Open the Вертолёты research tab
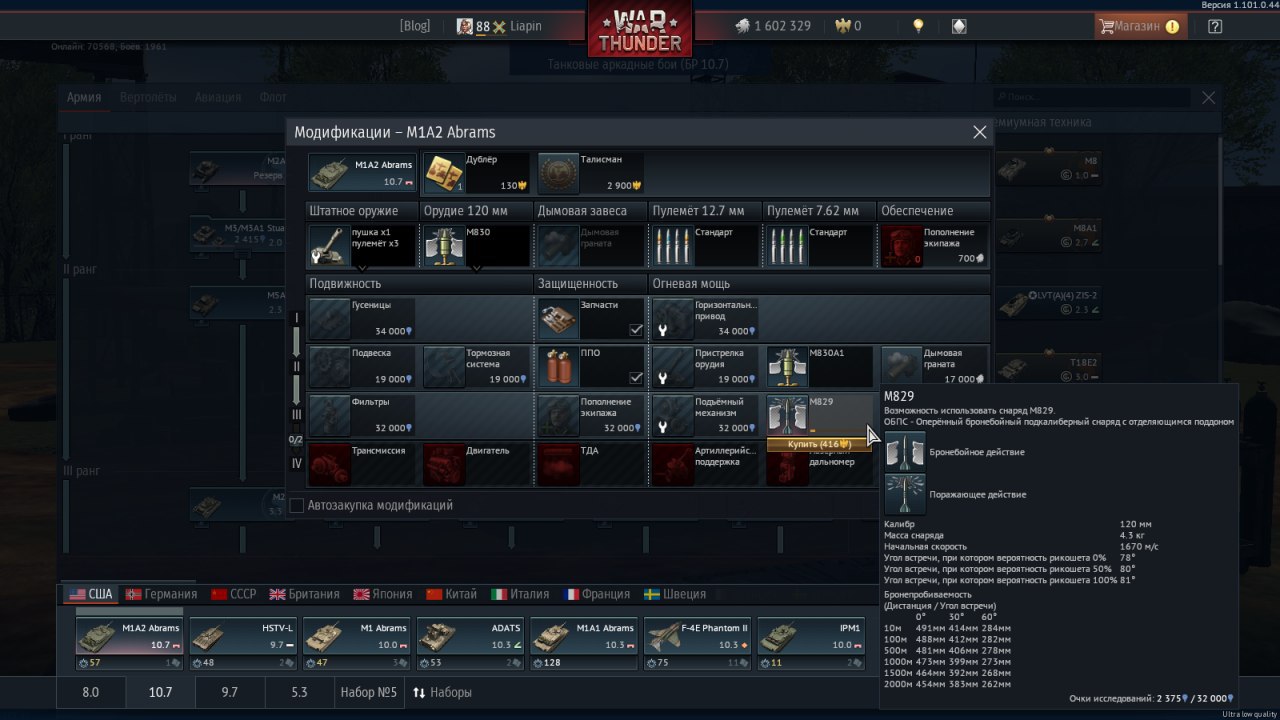1280x720 pixels. tap(148, 97)
